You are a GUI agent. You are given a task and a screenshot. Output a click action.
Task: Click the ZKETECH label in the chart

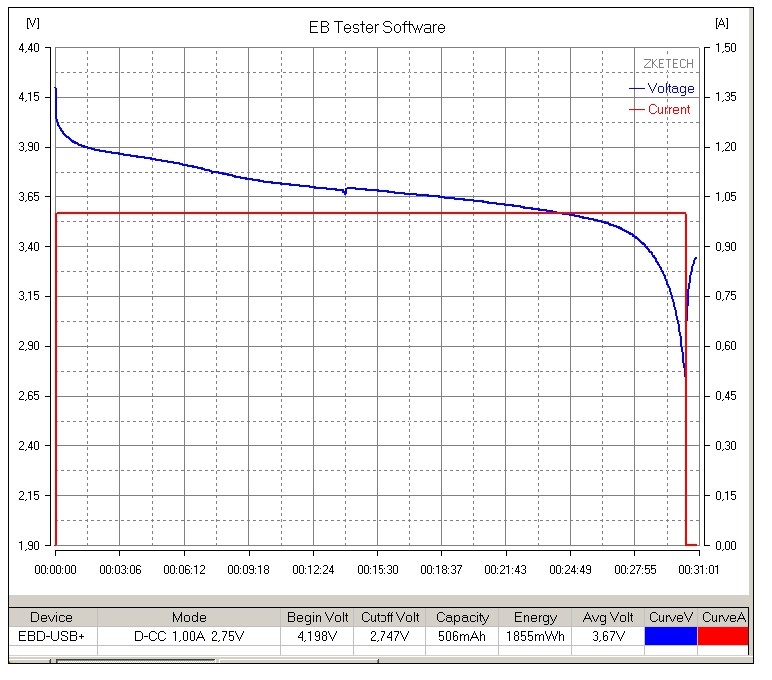pos(669,64)
